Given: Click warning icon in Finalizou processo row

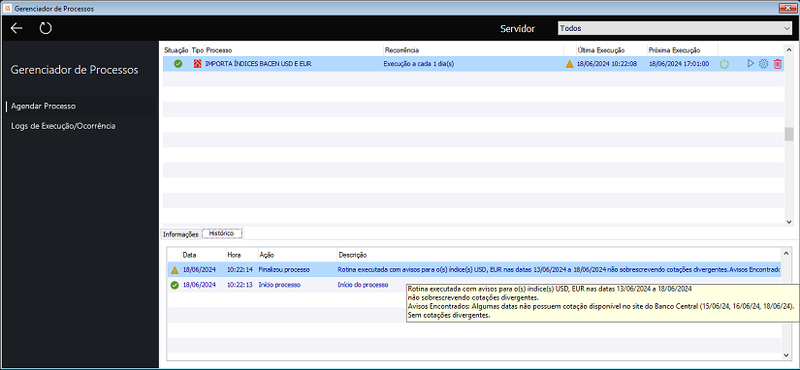Looking at the screenshot, I should [x=174, y=270].
